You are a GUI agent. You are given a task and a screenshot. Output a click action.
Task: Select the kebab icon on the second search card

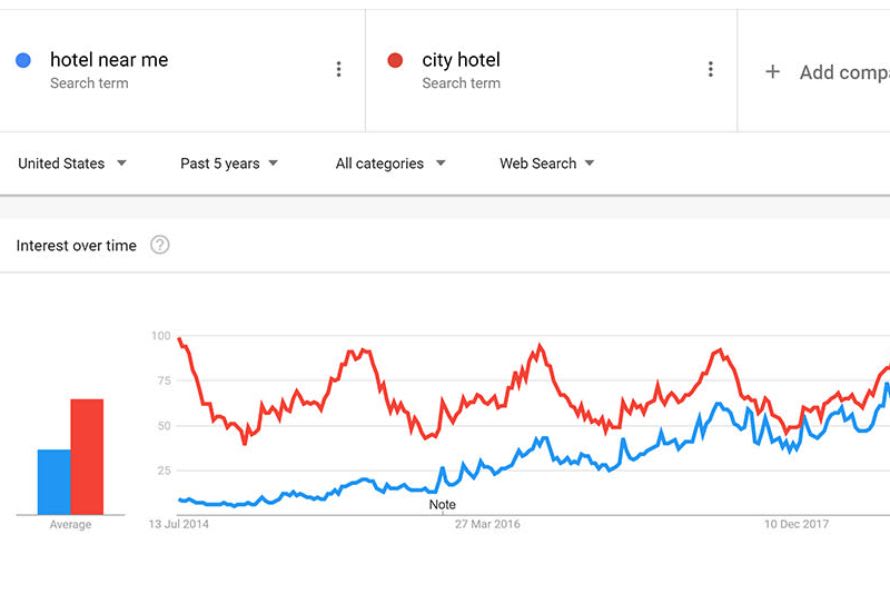[x=711, y=68]
